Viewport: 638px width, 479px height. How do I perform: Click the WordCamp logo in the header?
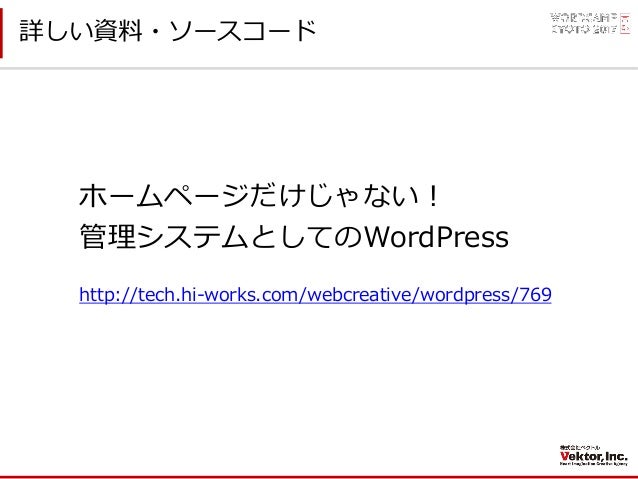590,23
